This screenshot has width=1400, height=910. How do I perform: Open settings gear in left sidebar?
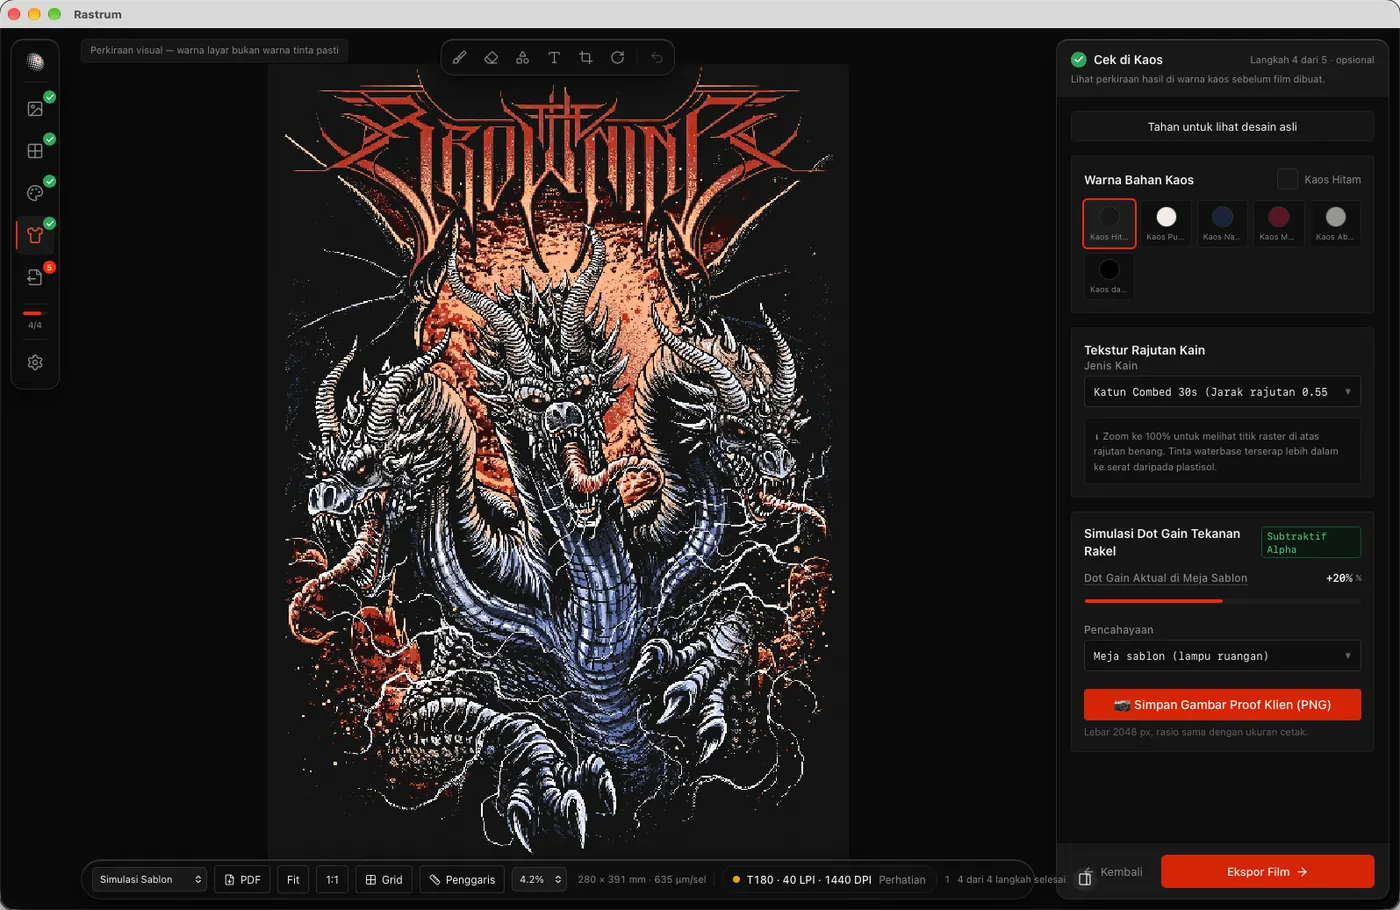pyautogui.click(x=35, y=363)
